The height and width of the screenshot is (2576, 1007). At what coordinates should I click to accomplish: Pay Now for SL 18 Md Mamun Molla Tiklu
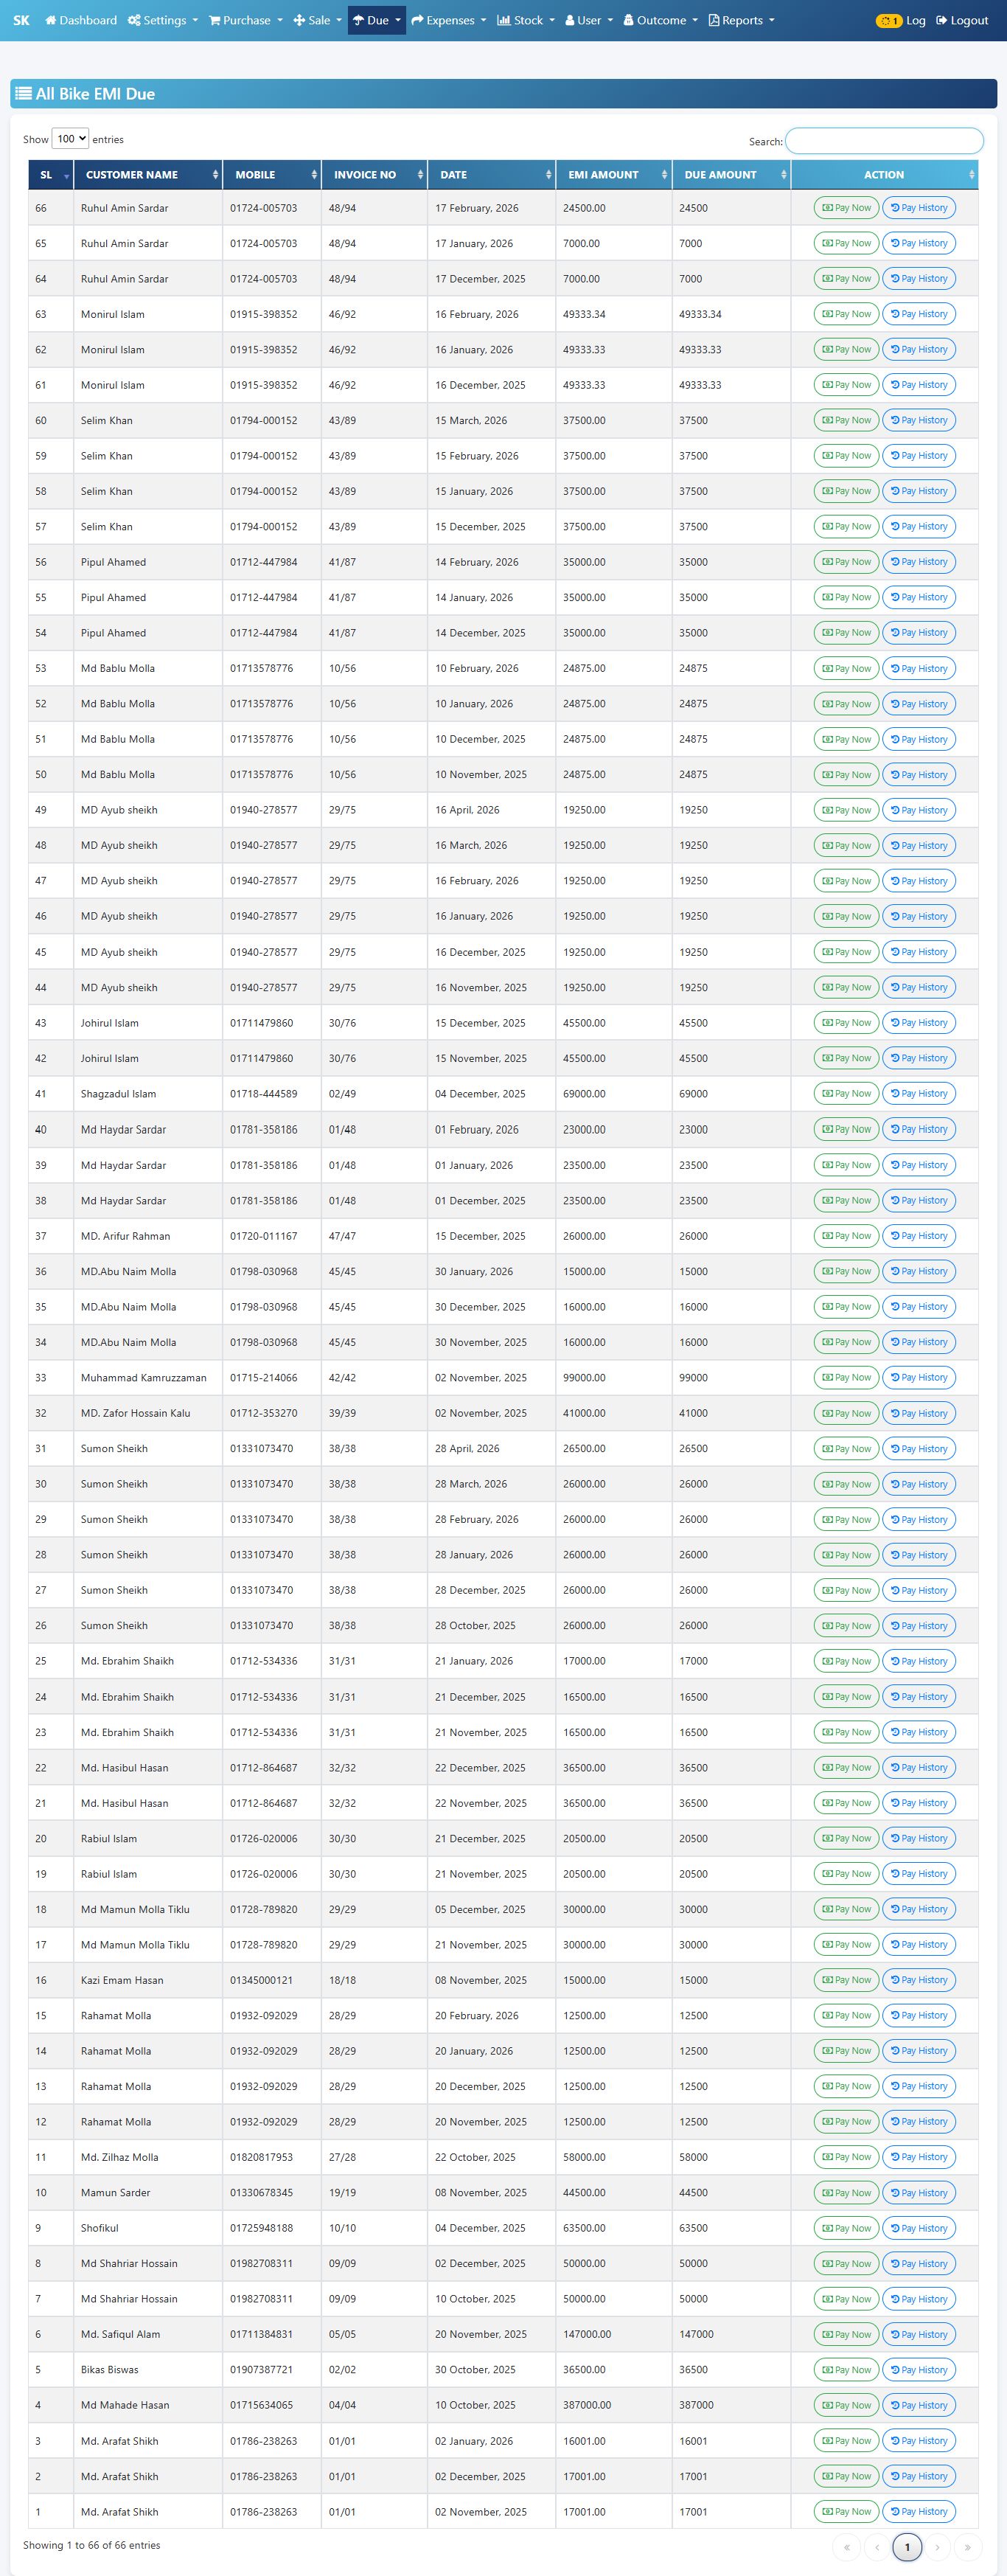(x=846, y=1909)
